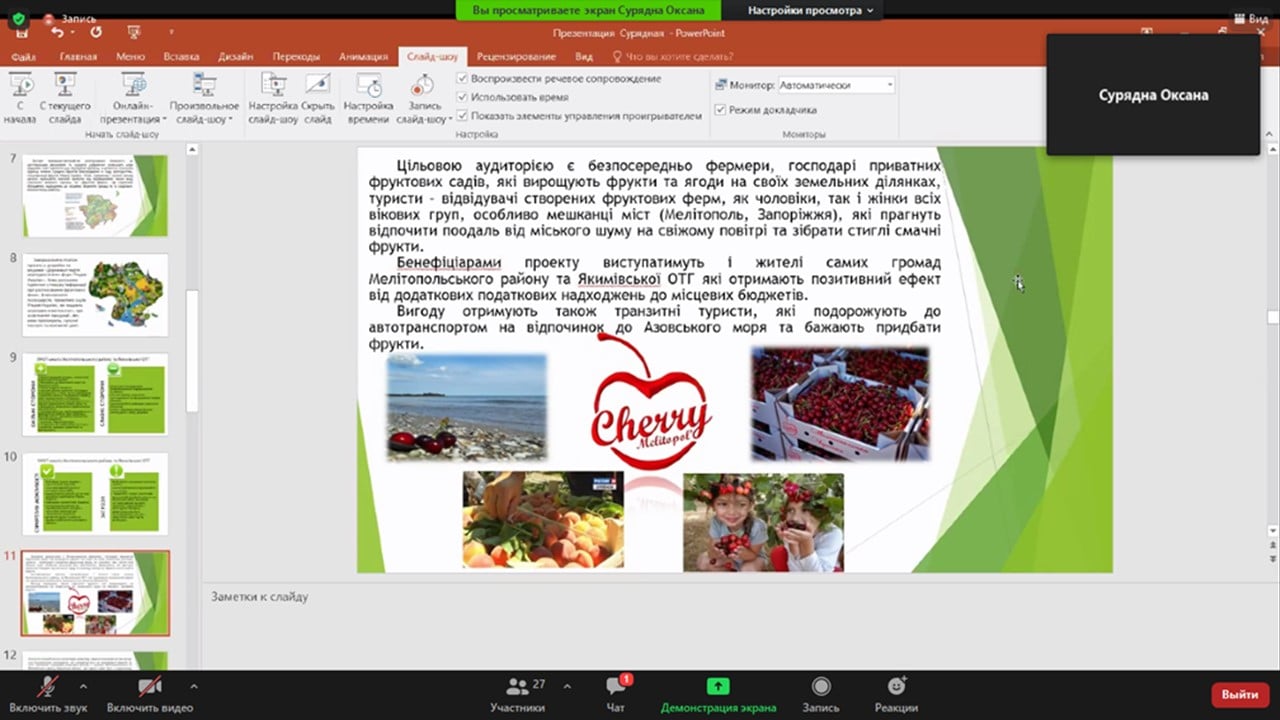Toggle the 'Режим докладчика' checkbox
Image resolution: width=1280 pixels, height=720 pixels.
click(720, 110)
